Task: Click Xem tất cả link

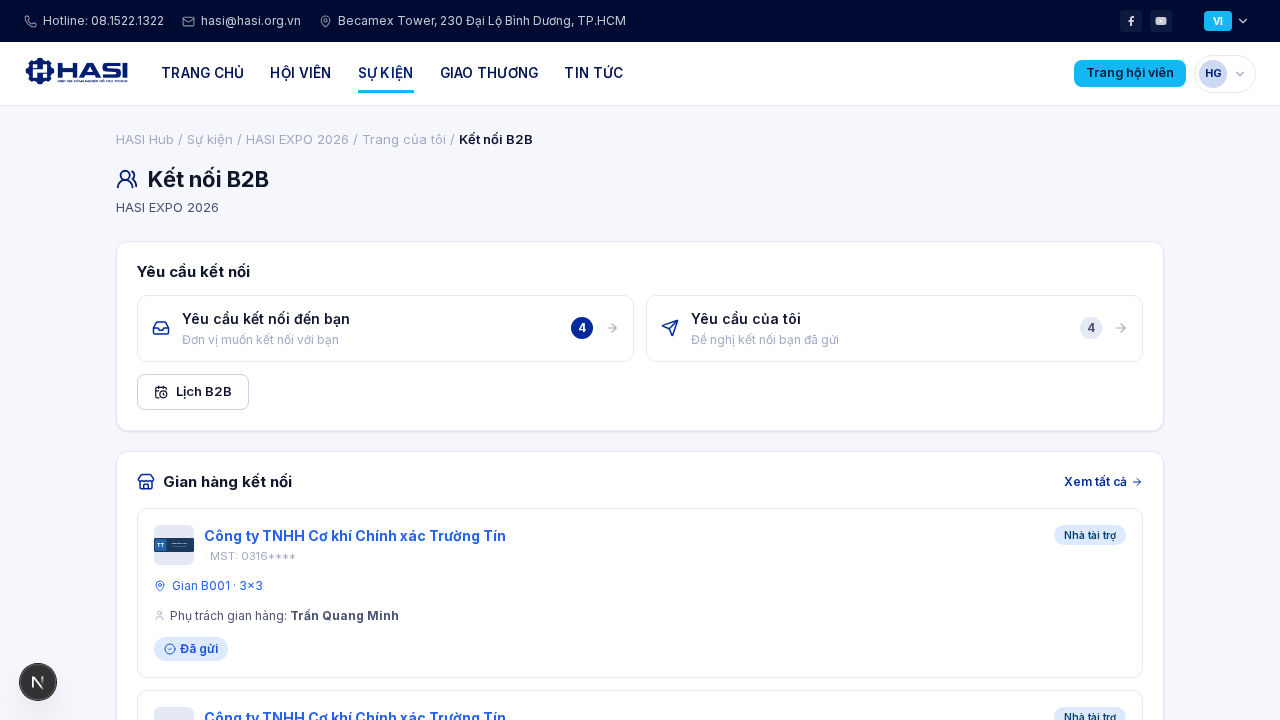Action: click(x=1103, y=482)
